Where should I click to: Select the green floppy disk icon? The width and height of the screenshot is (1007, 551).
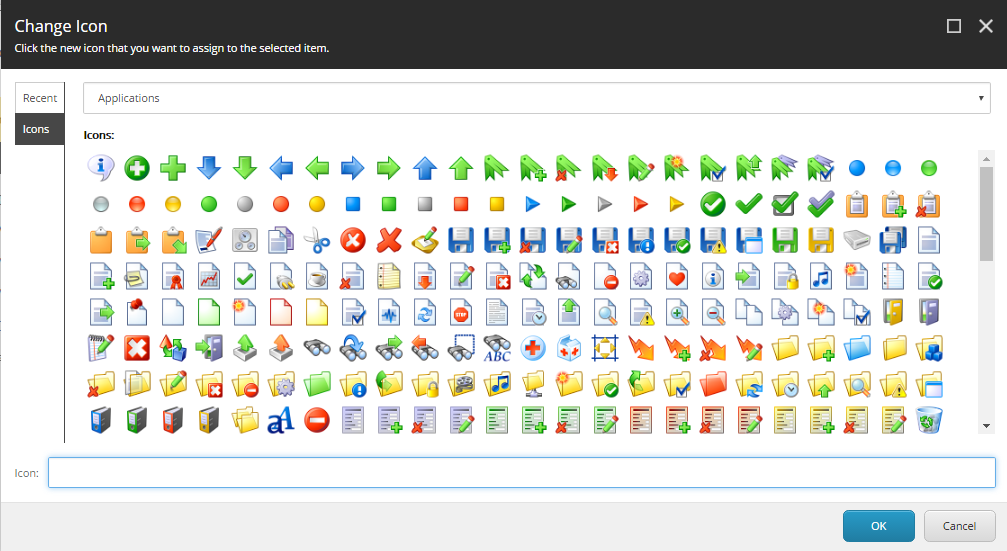pyautogui.click(x=785, y=241)
